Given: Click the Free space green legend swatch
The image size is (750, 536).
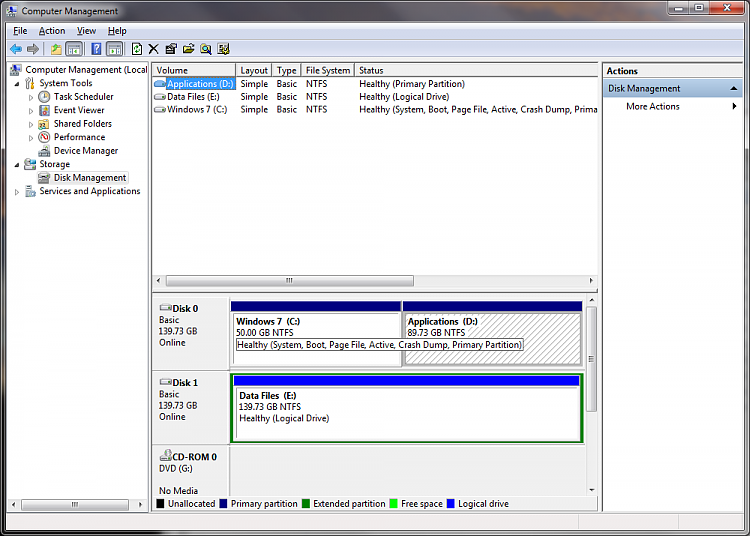Looking at the screenshot, I should [394, 503].
